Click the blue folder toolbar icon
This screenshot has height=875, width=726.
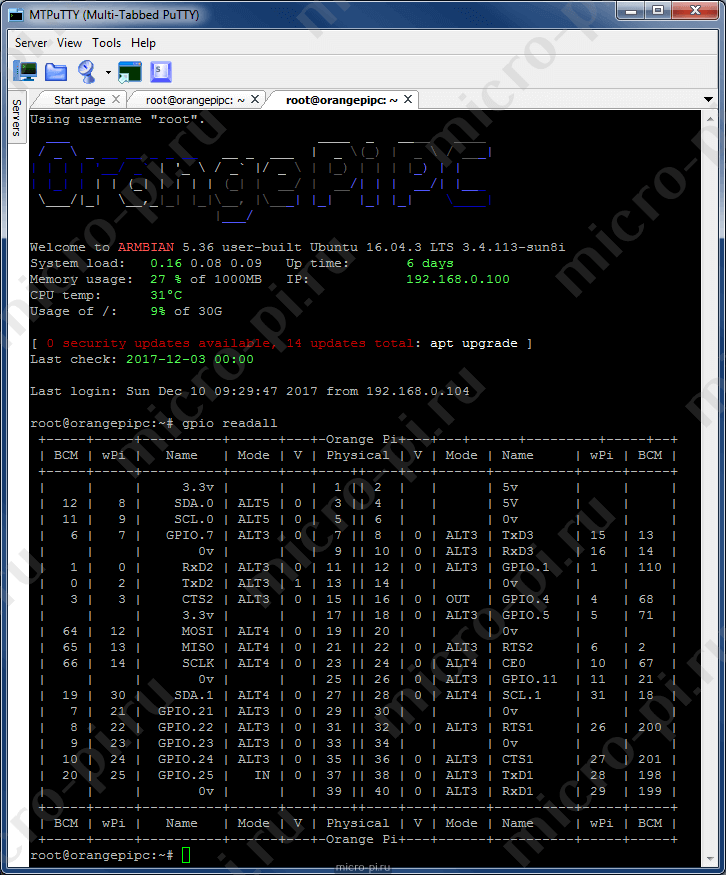(x=56, y=72)
